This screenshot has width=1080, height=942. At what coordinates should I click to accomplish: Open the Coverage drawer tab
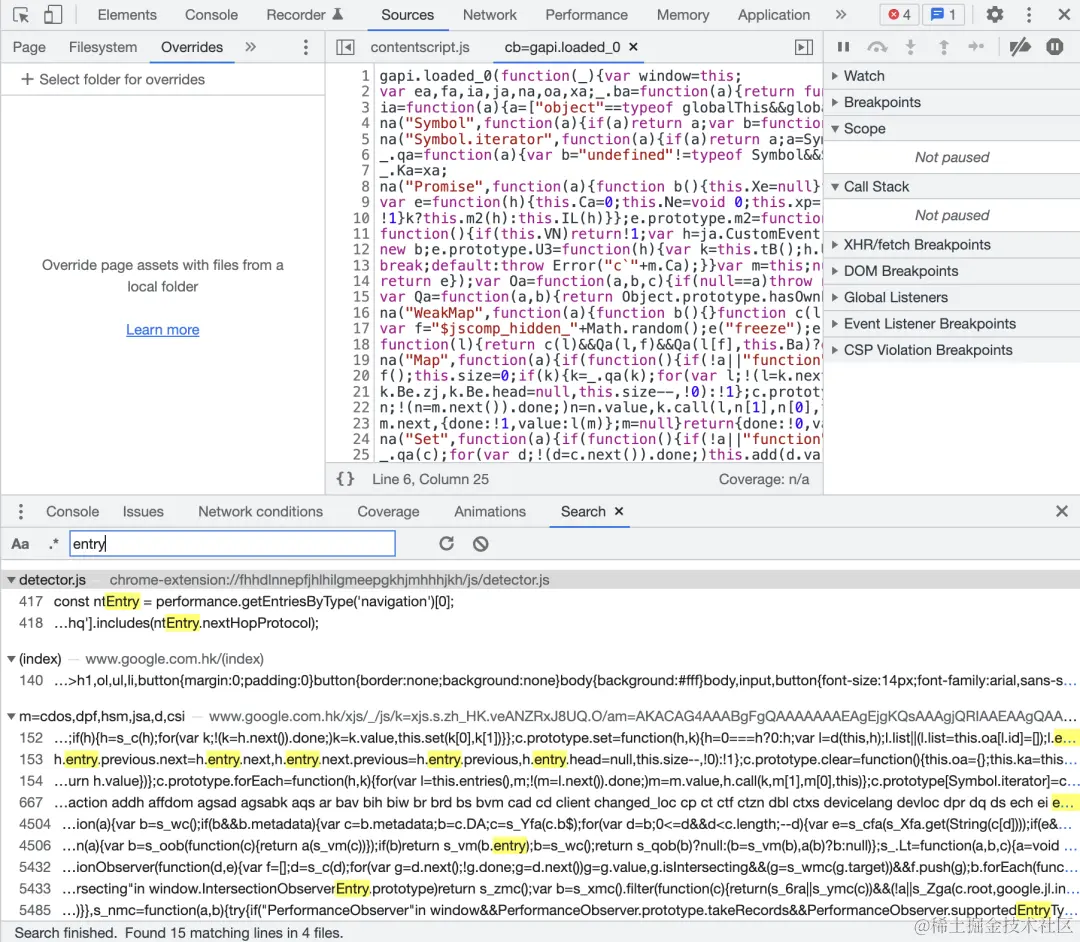(388, 512)
